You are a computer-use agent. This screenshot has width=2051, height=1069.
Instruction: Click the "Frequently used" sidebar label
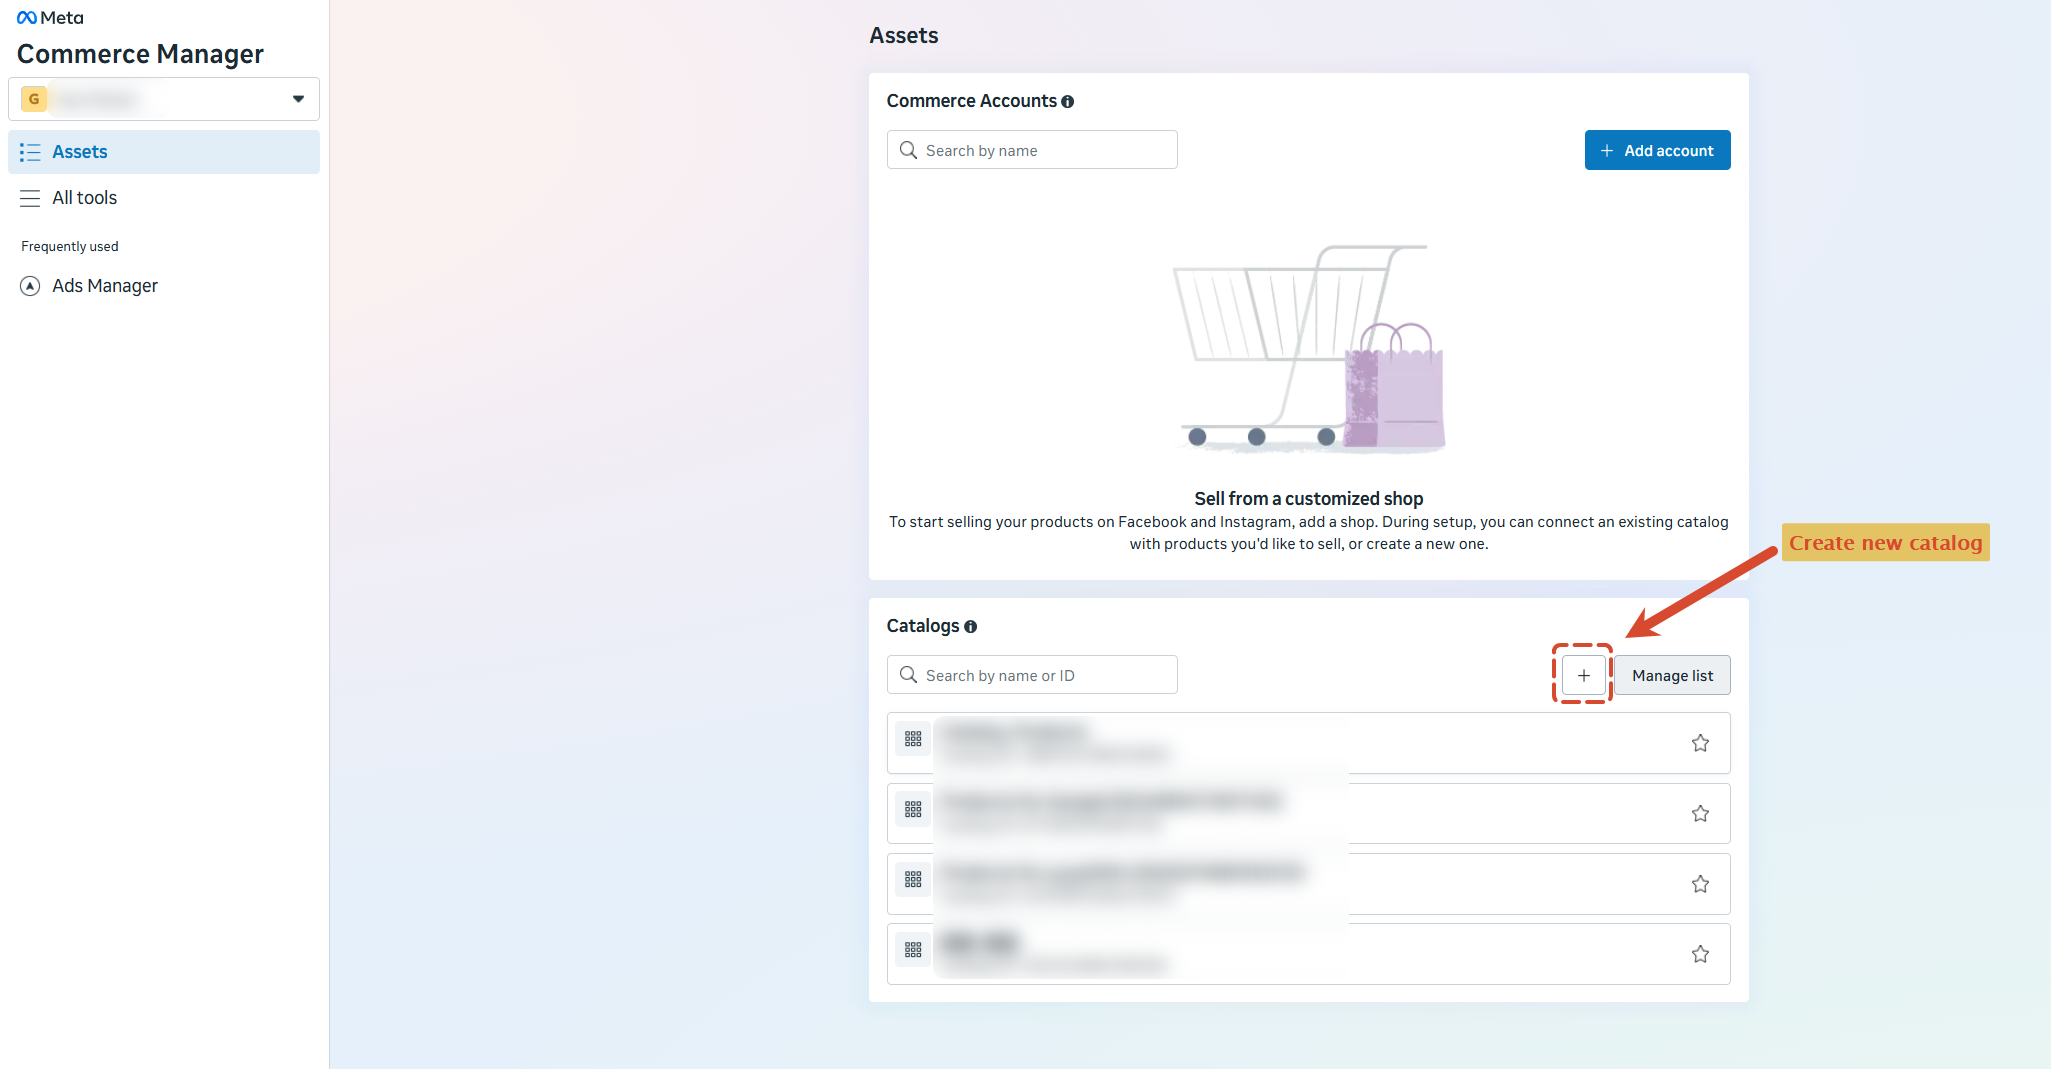pyautogui.click(x=70, y=247)
